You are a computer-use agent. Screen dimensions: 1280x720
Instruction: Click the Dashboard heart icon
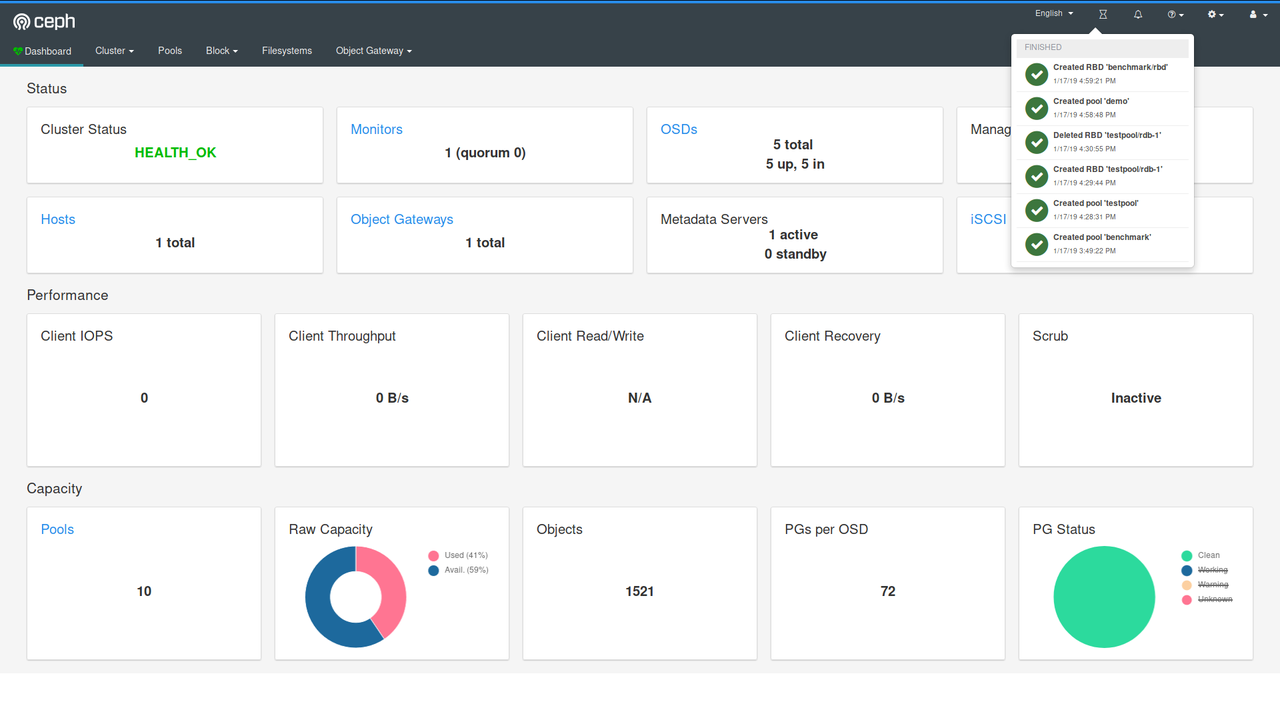[18, 51]
